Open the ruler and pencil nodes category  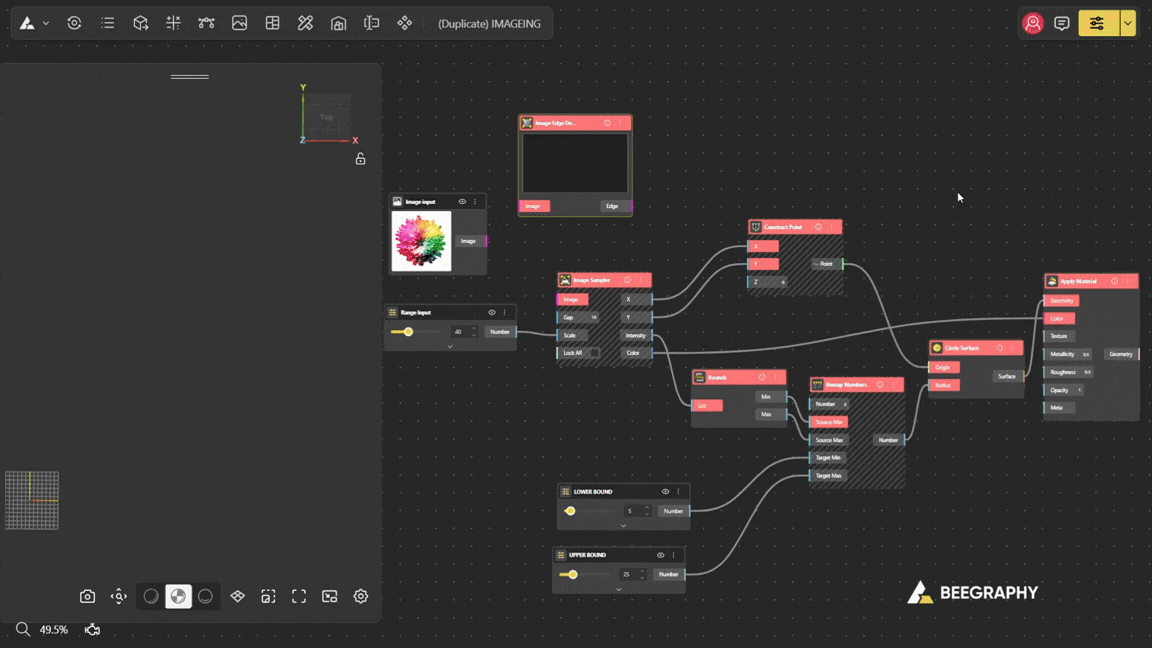point(306,24)
